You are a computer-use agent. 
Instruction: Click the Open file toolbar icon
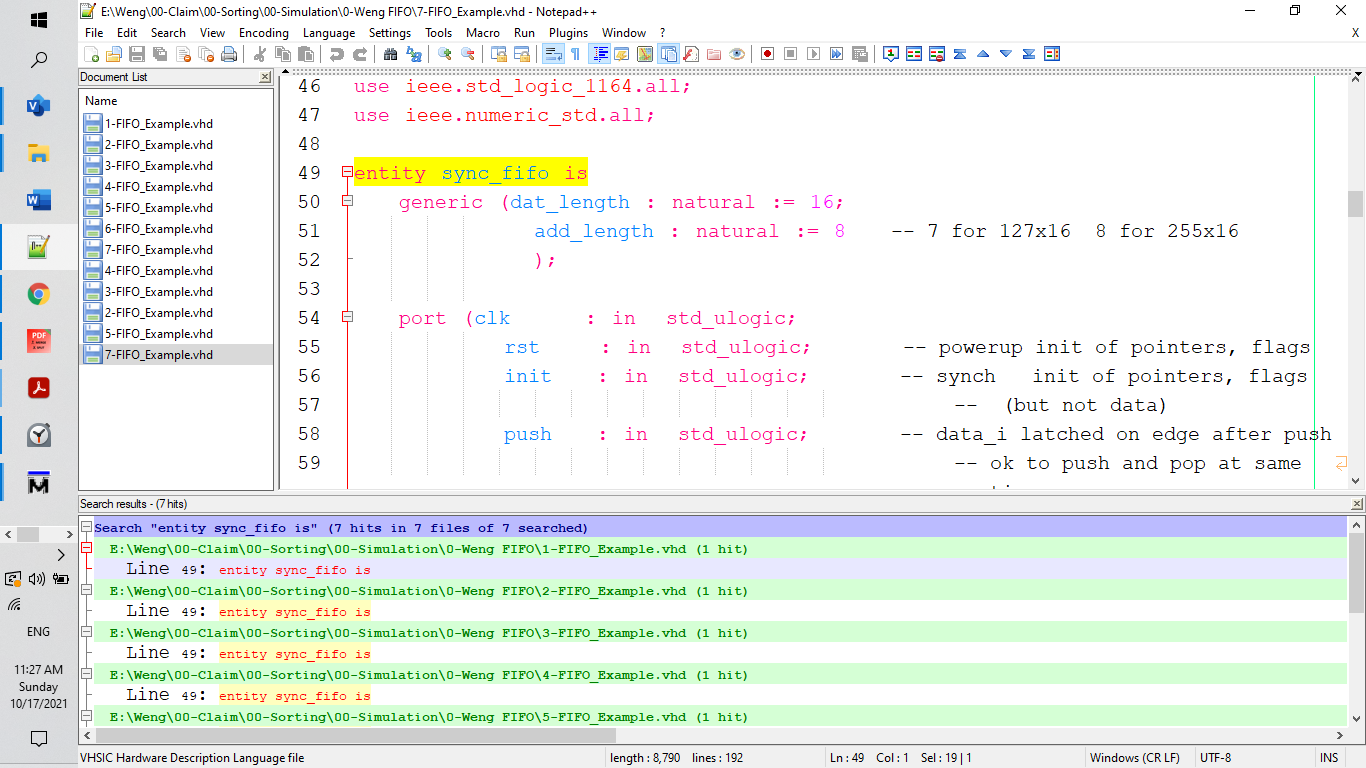pyautogui.click(x=114, y=54)
